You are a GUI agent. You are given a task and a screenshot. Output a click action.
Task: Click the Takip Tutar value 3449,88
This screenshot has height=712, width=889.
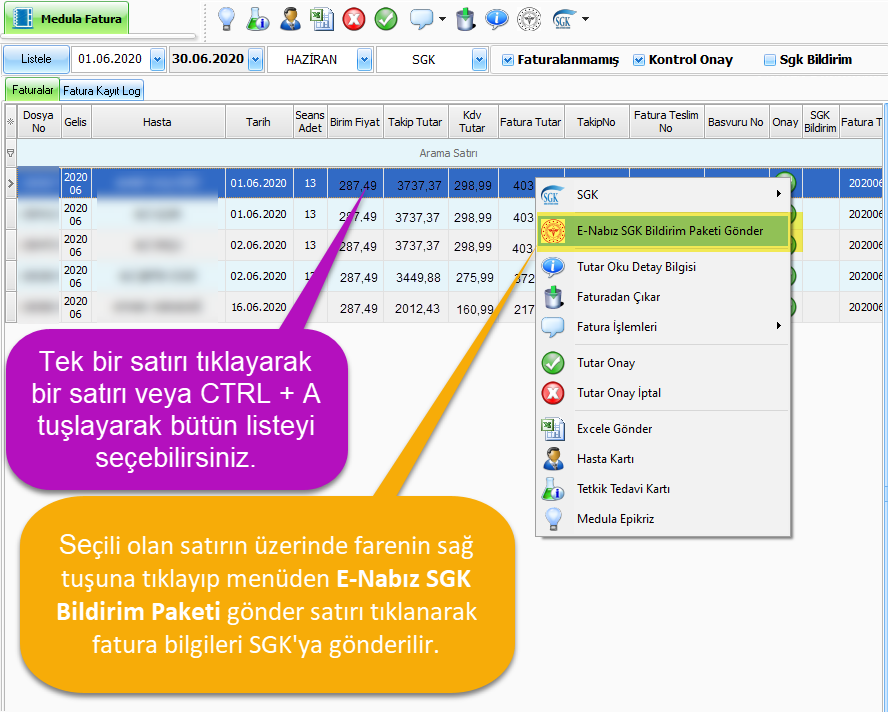pyautogui.click(x=417, y=277)
